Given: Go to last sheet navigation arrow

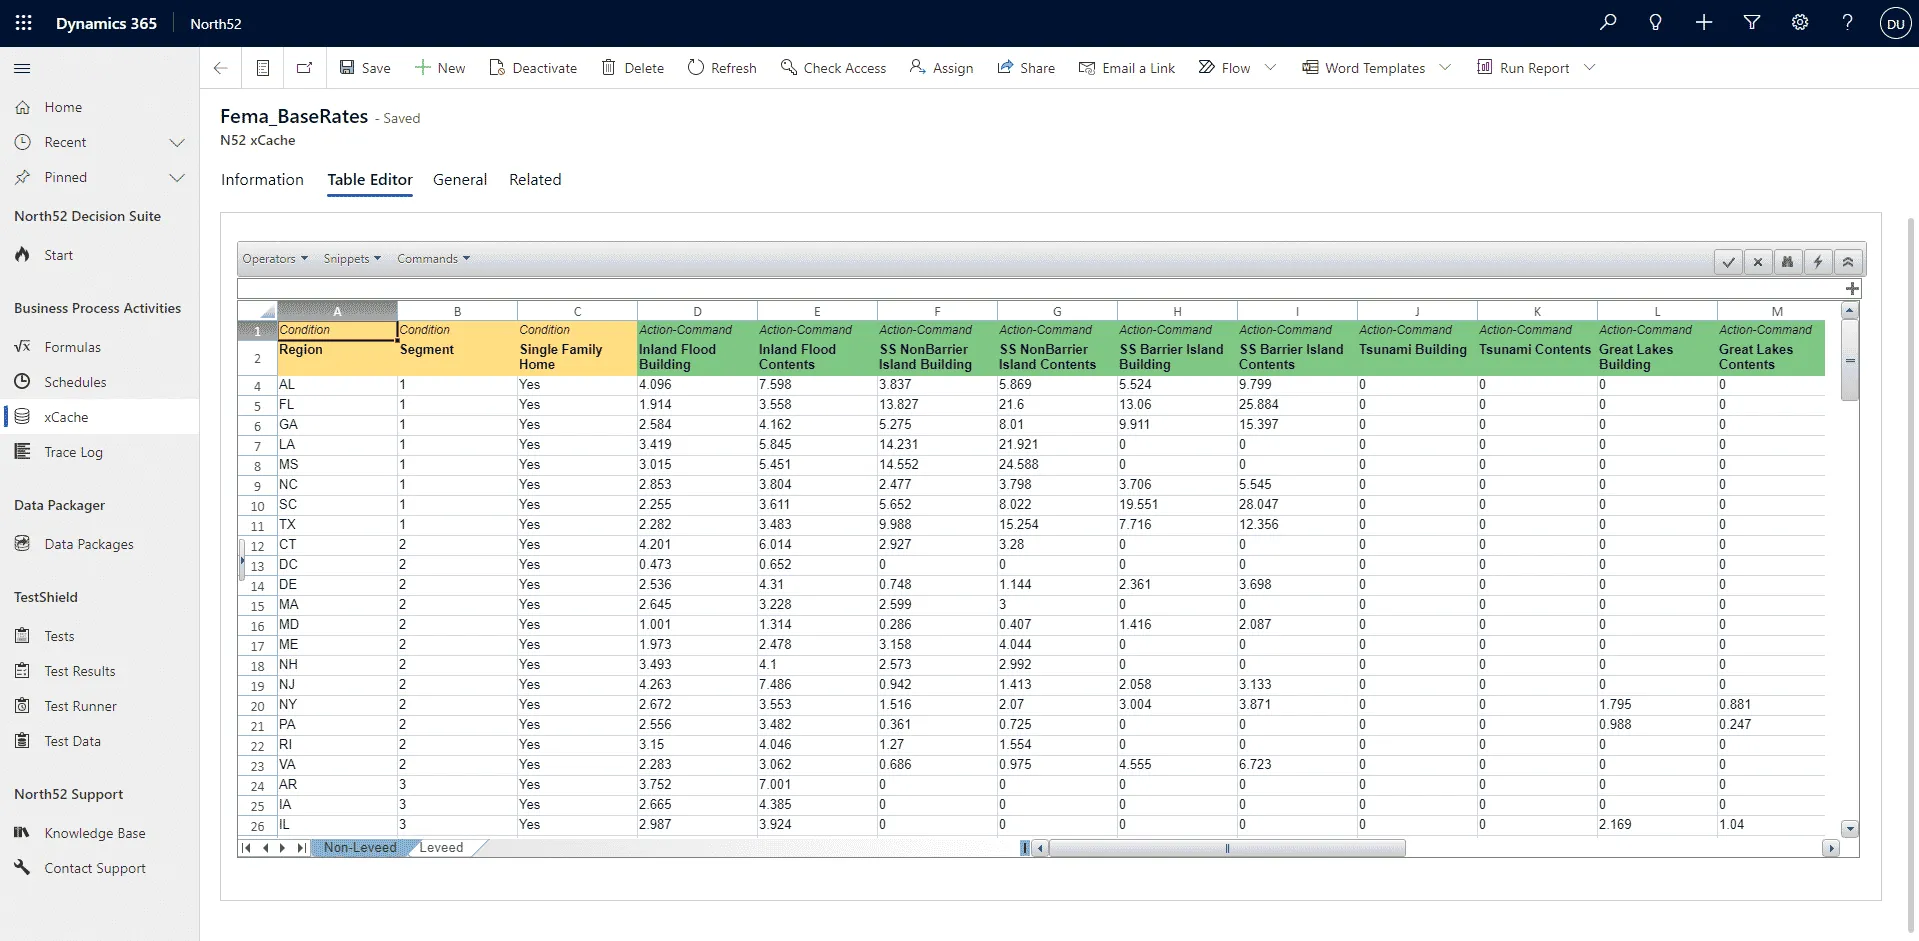Looking at the screenshot, I should click(x=301, y=848).
